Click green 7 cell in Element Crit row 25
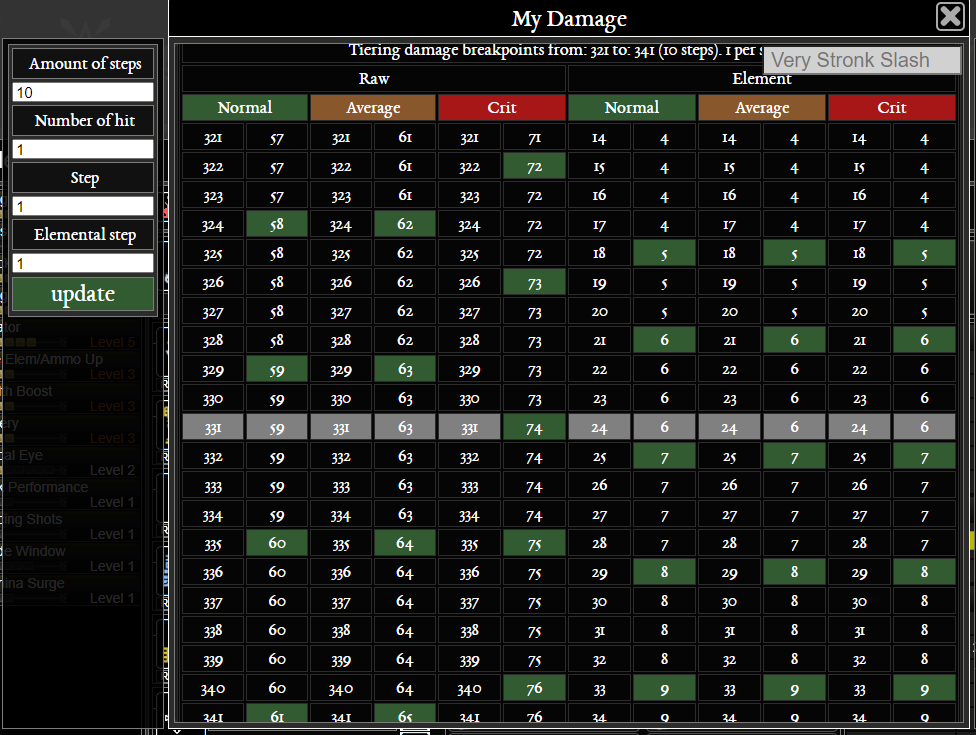The image size is (976, 735). point(924,457)
